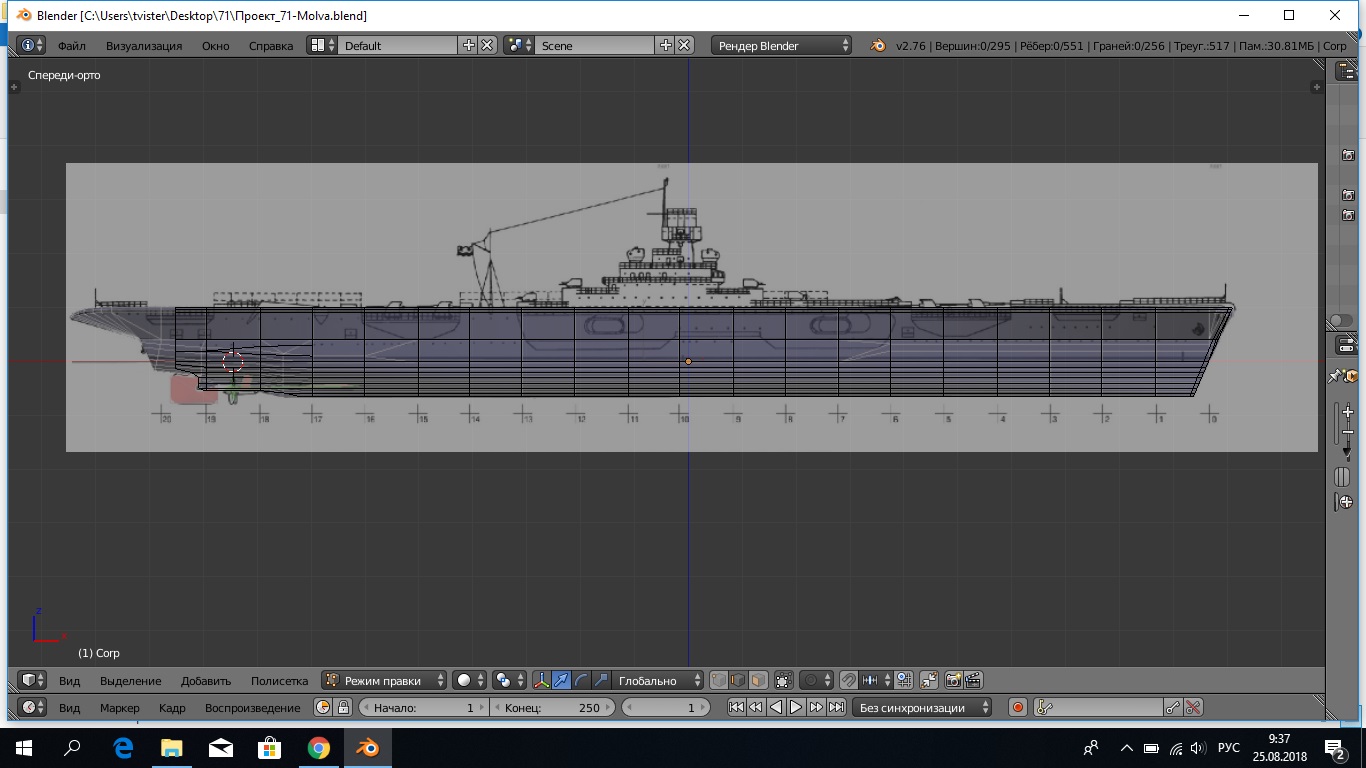1366x768 pixels.
Task: Insert keyframe with the key icon
Action: click(1173, 708)
